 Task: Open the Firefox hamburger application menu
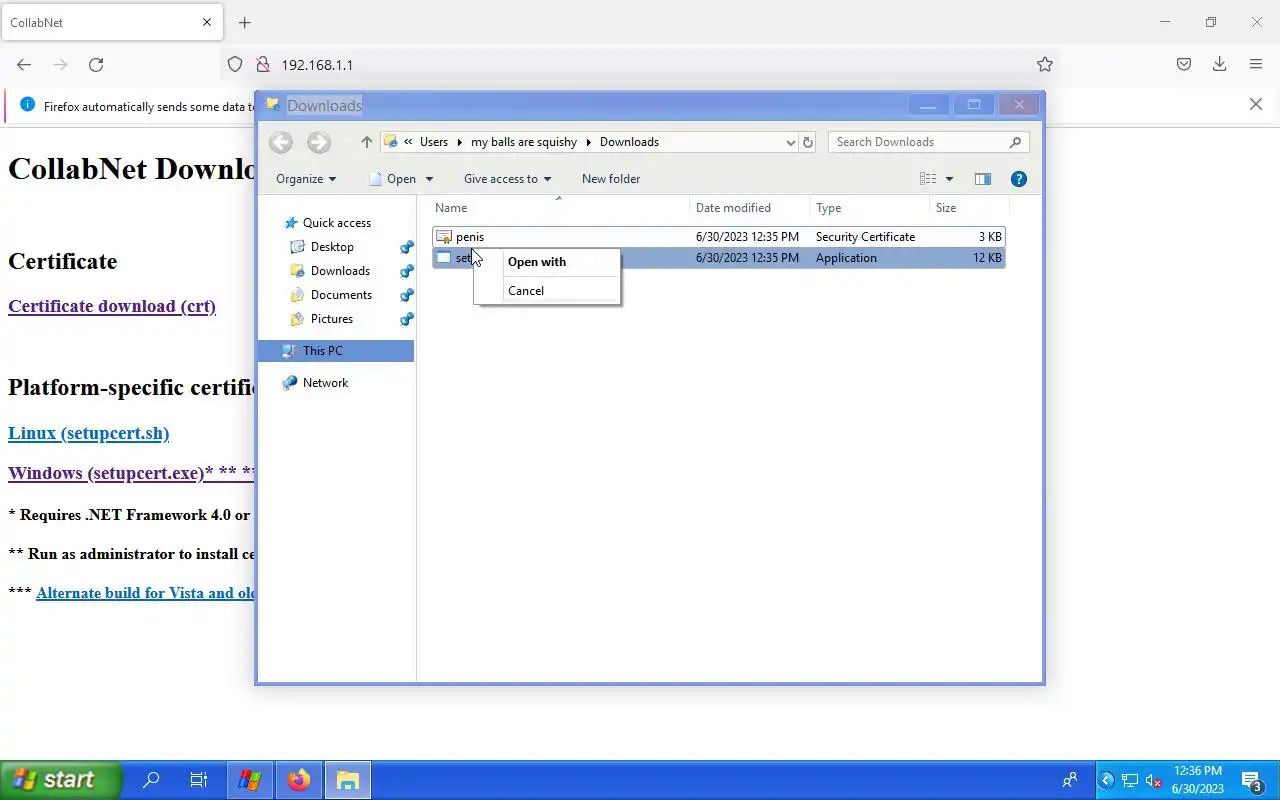pyautogui.click(x=1256, y=65)
